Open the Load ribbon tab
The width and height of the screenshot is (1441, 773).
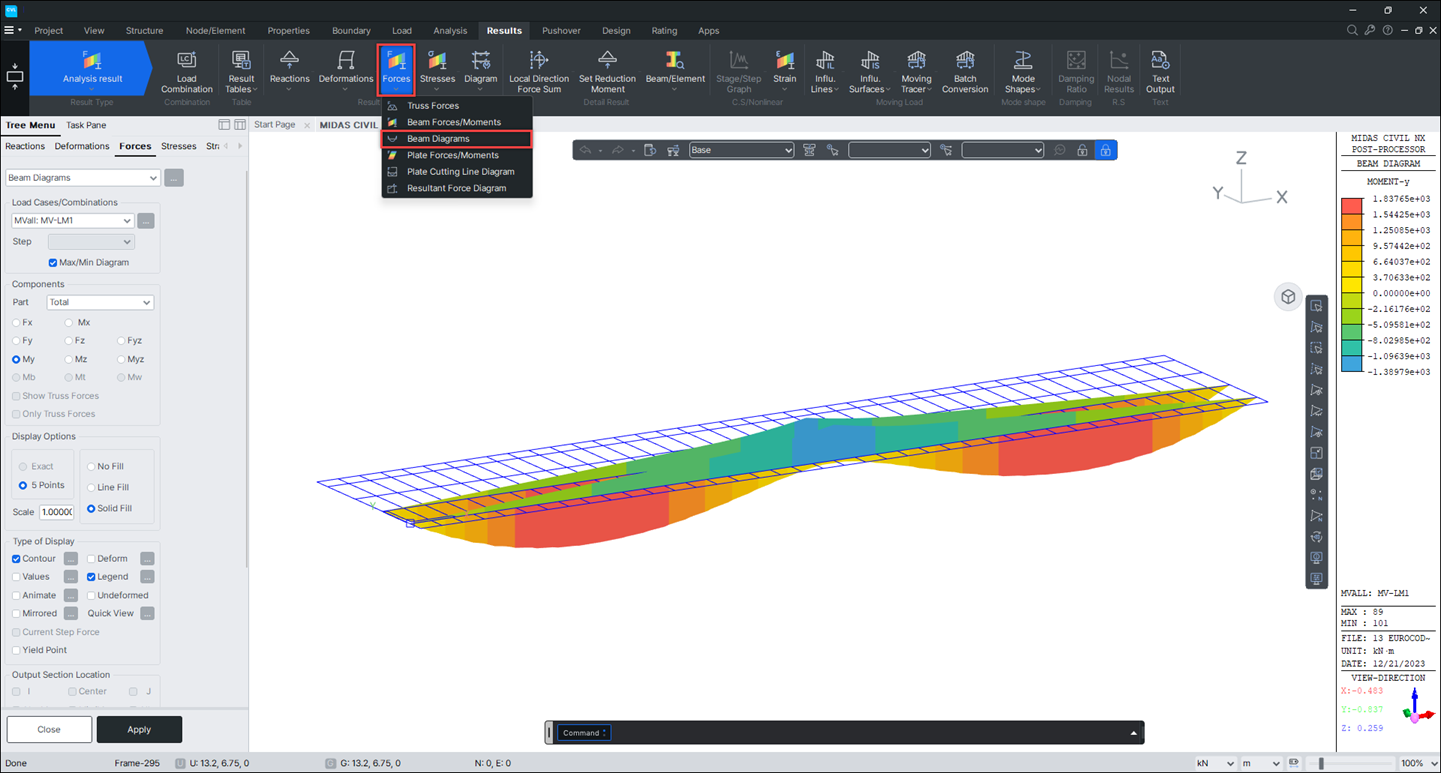coord(402,31)
